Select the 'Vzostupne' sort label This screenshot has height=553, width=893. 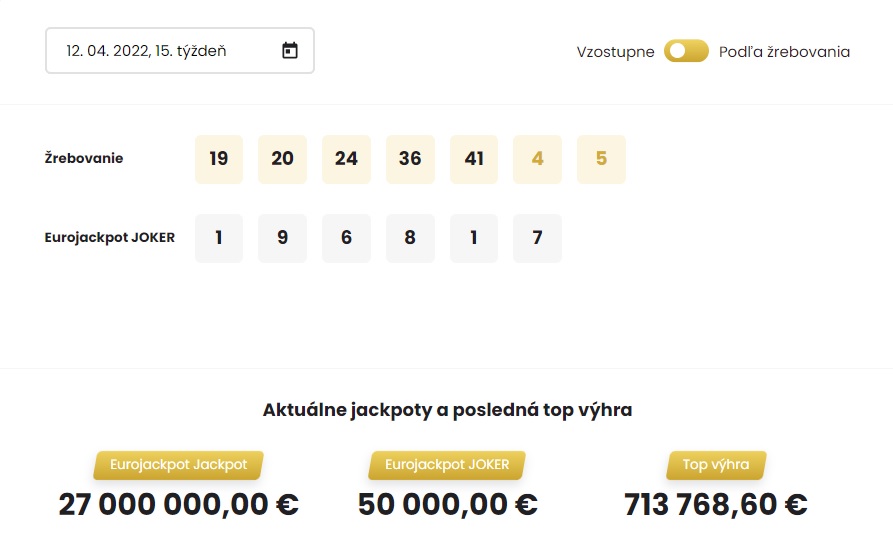(x=615, y=52)
